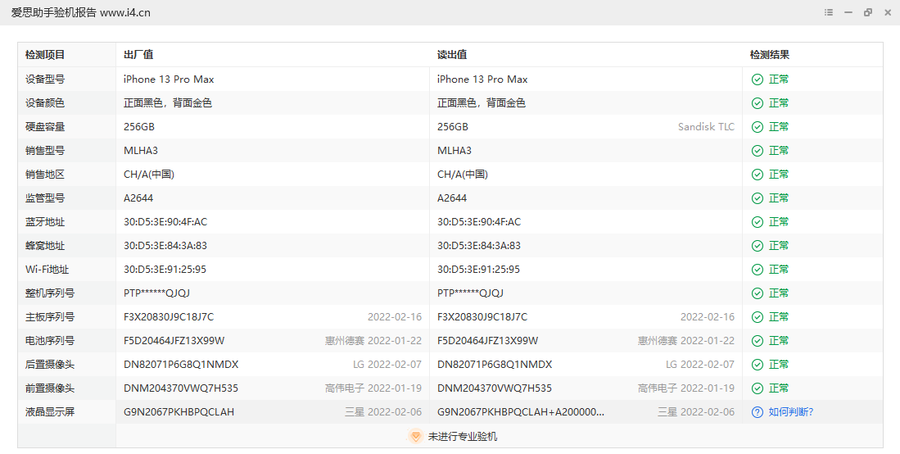Click the question mark icon in 液晶显示屏 row
The height and width of the screenshot is (454, 900).
[757, 412]
